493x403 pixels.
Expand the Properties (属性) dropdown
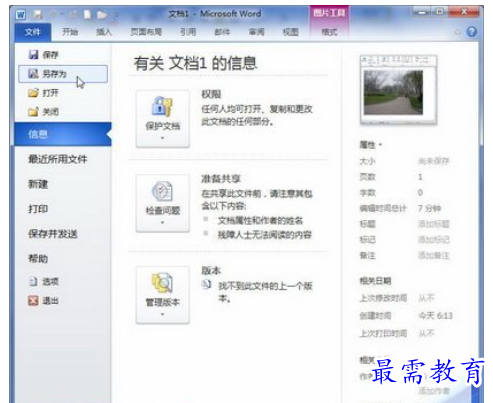(x=371, y=145)
